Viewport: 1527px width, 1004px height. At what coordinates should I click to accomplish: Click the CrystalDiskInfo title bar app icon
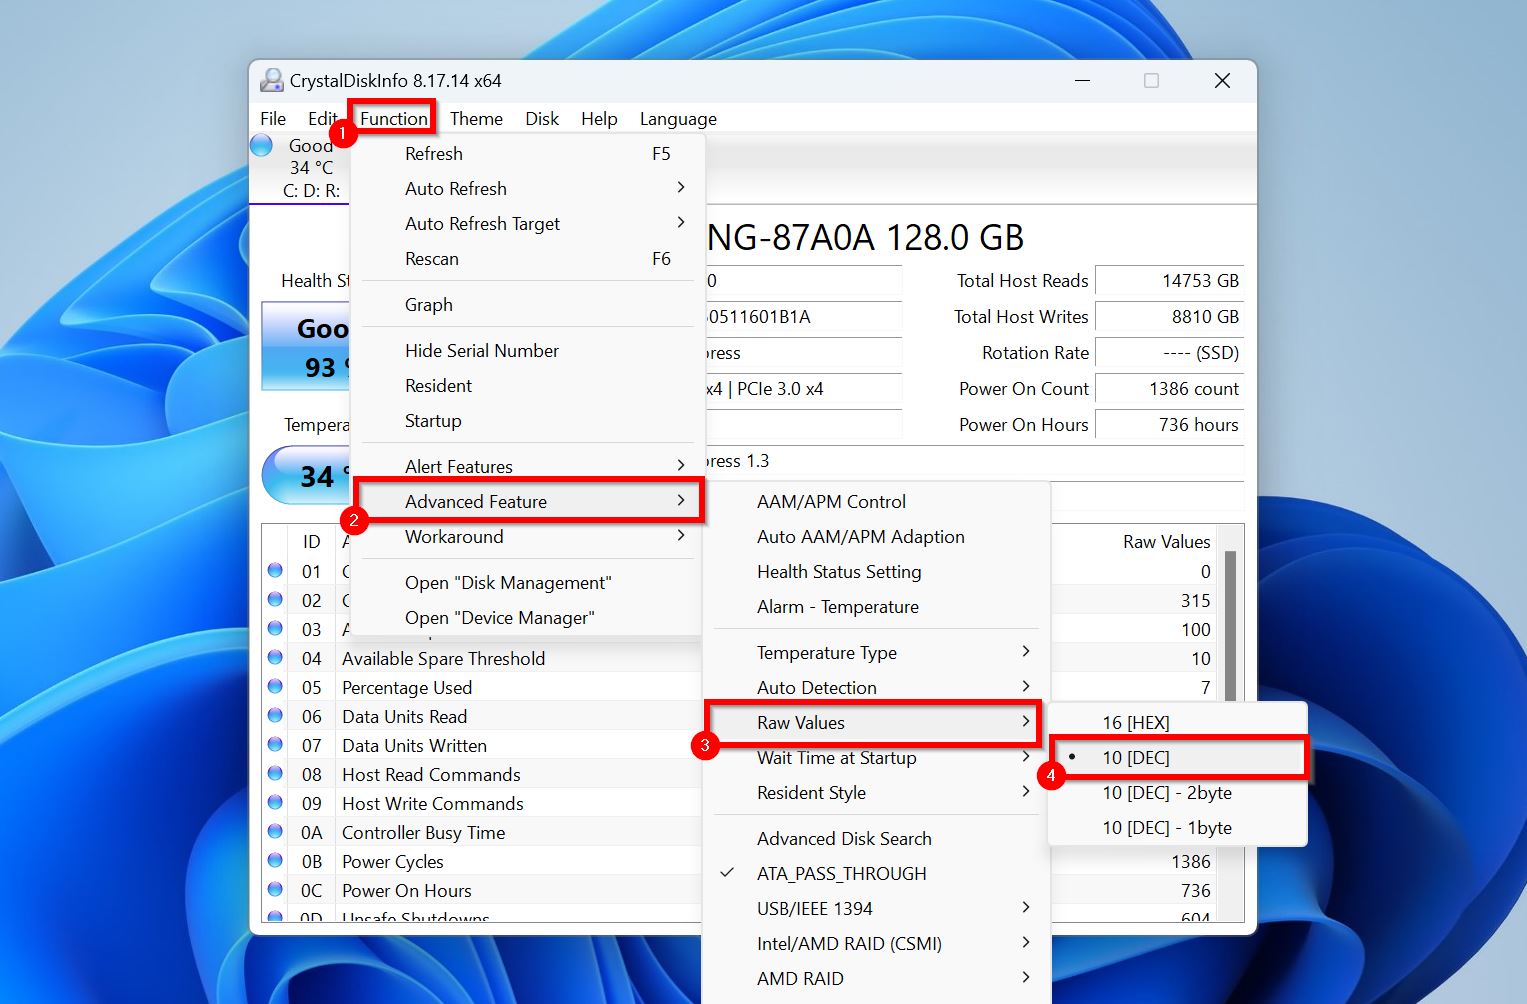click(x=271, y=81)
